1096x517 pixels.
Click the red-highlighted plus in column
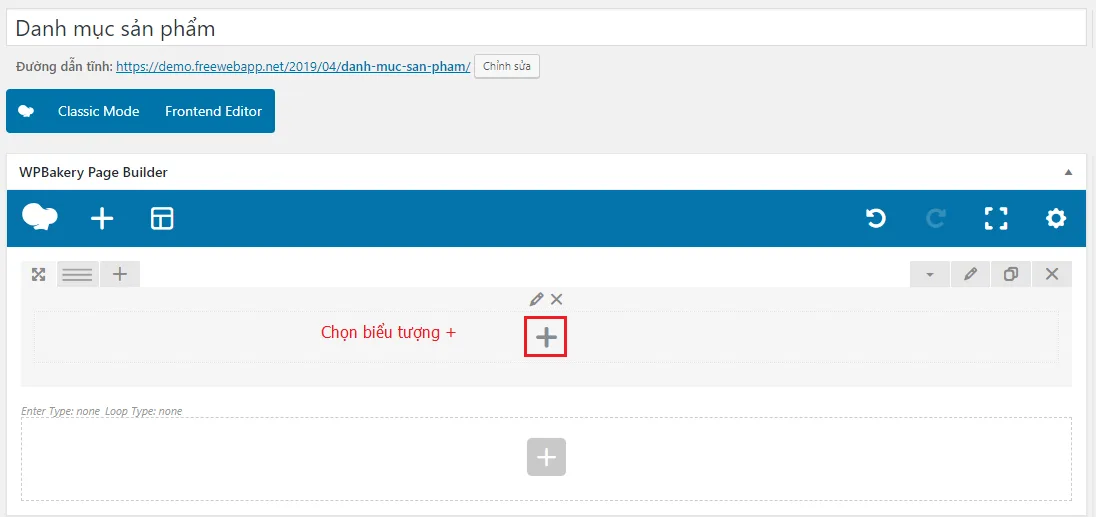coord(546,337)
